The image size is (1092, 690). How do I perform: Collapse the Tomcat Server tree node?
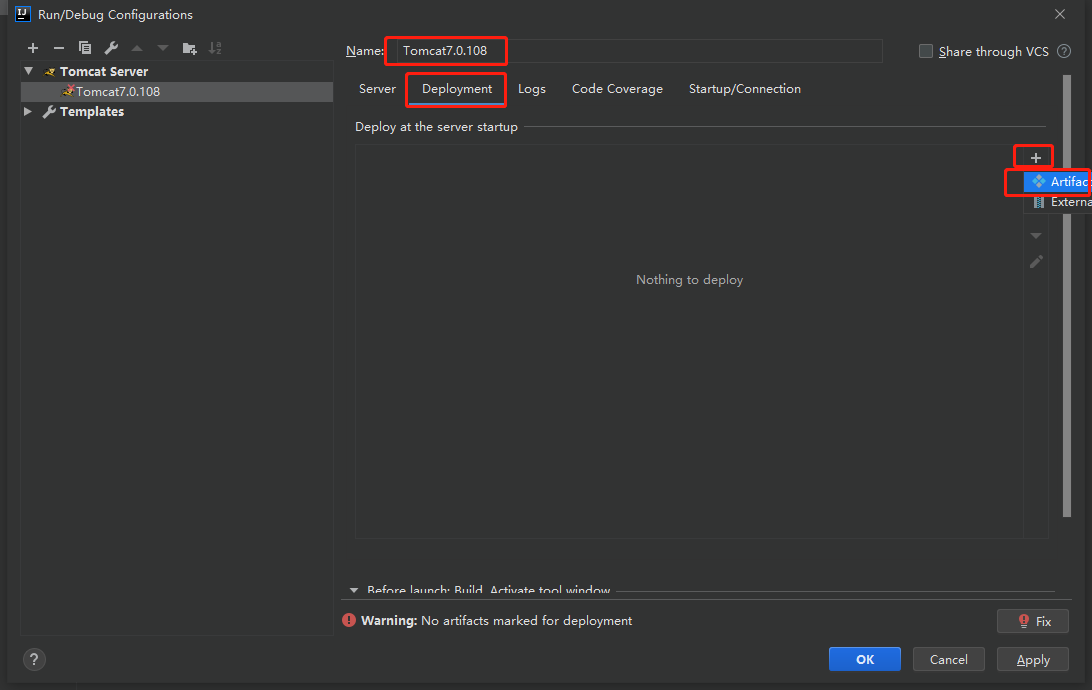(x=29, y=71)
